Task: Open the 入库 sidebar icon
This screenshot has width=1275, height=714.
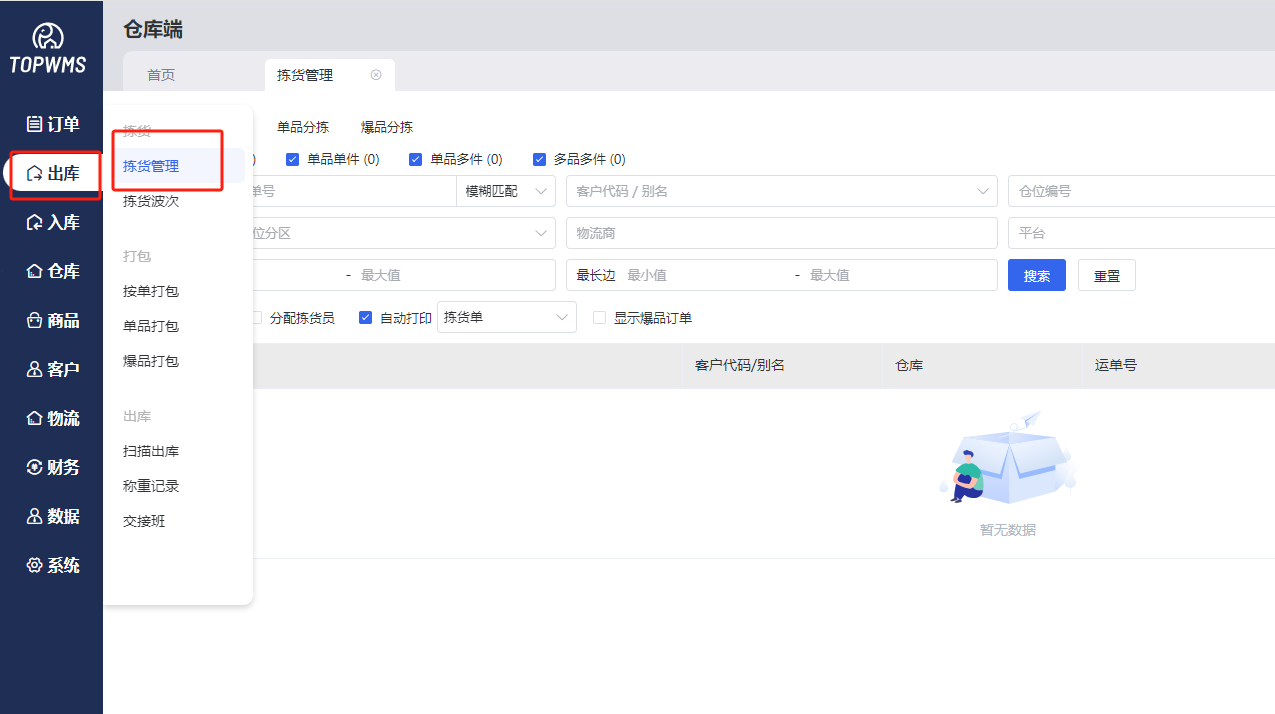Action: tap(35, 222)
